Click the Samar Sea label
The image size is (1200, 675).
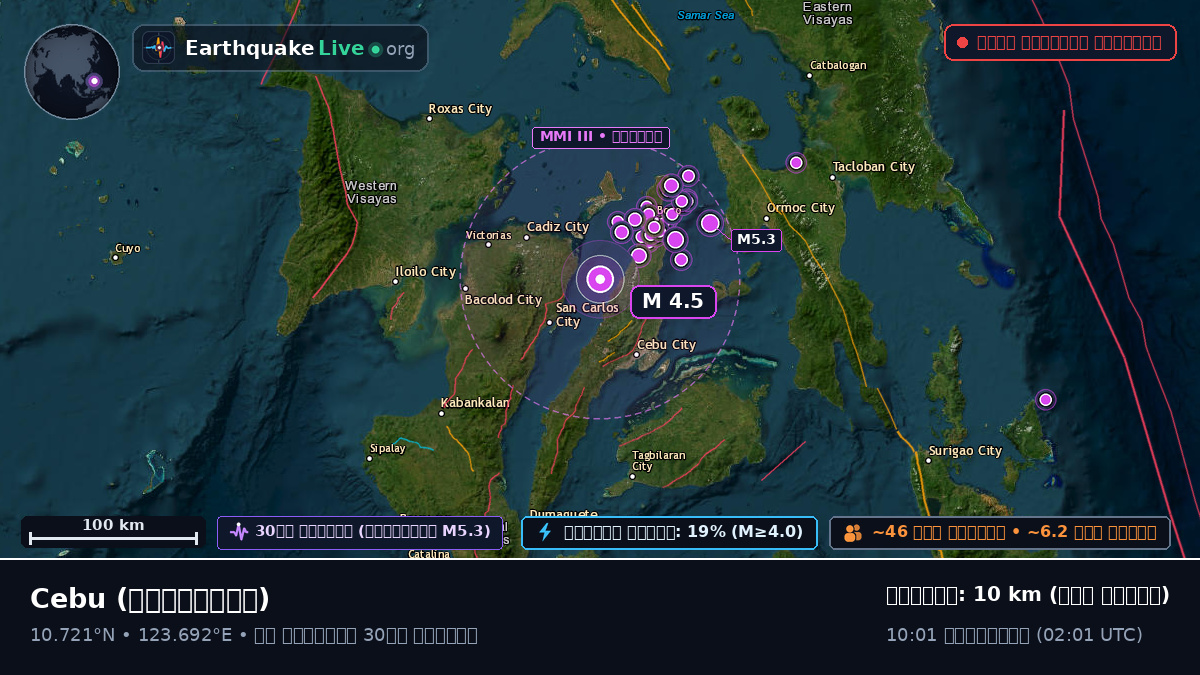pos(706,15)
